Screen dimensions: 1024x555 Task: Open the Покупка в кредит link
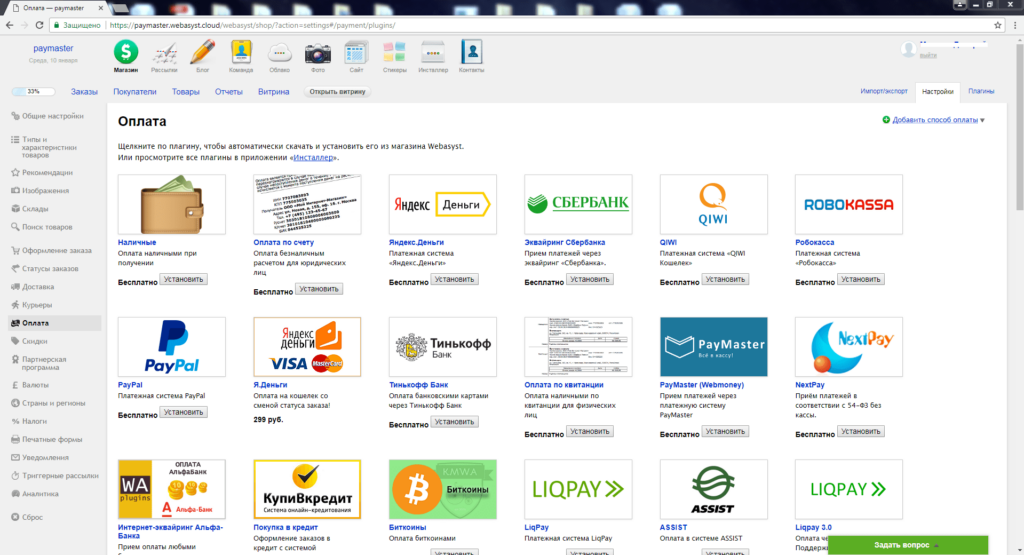[285, 527]
